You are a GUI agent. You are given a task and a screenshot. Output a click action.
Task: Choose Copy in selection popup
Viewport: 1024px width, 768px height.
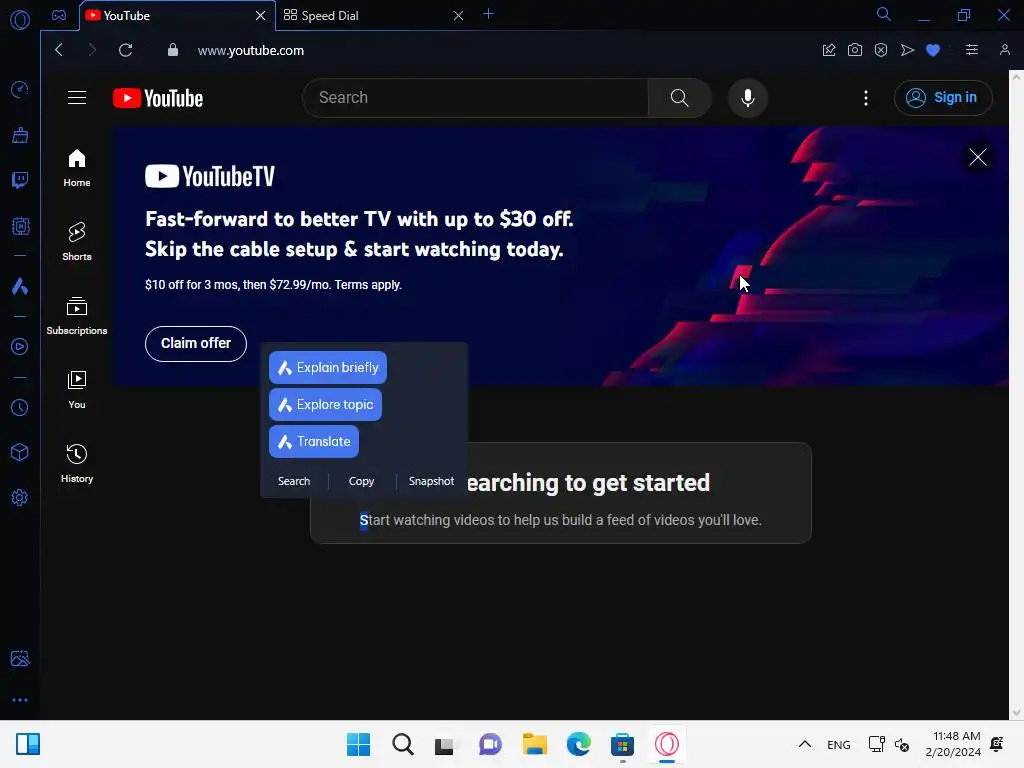pos(361,481)
